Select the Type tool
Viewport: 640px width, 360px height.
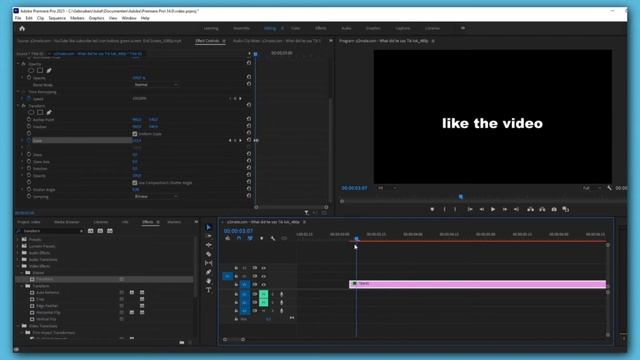209,290
